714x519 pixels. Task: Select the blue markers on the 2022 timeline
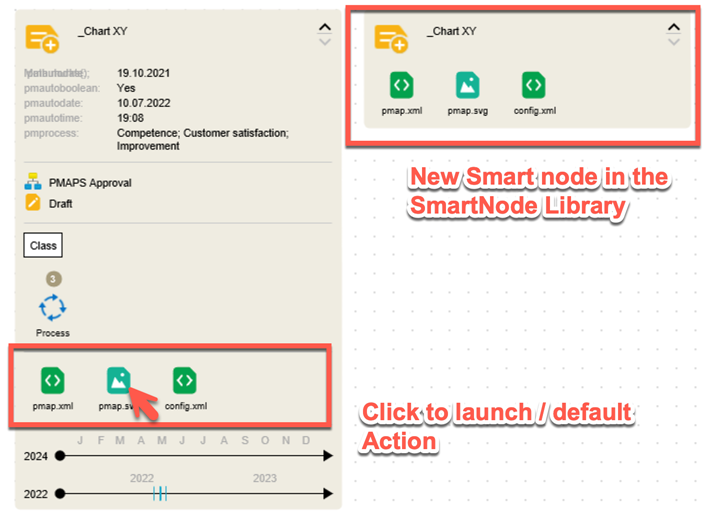tap(159, 493)
